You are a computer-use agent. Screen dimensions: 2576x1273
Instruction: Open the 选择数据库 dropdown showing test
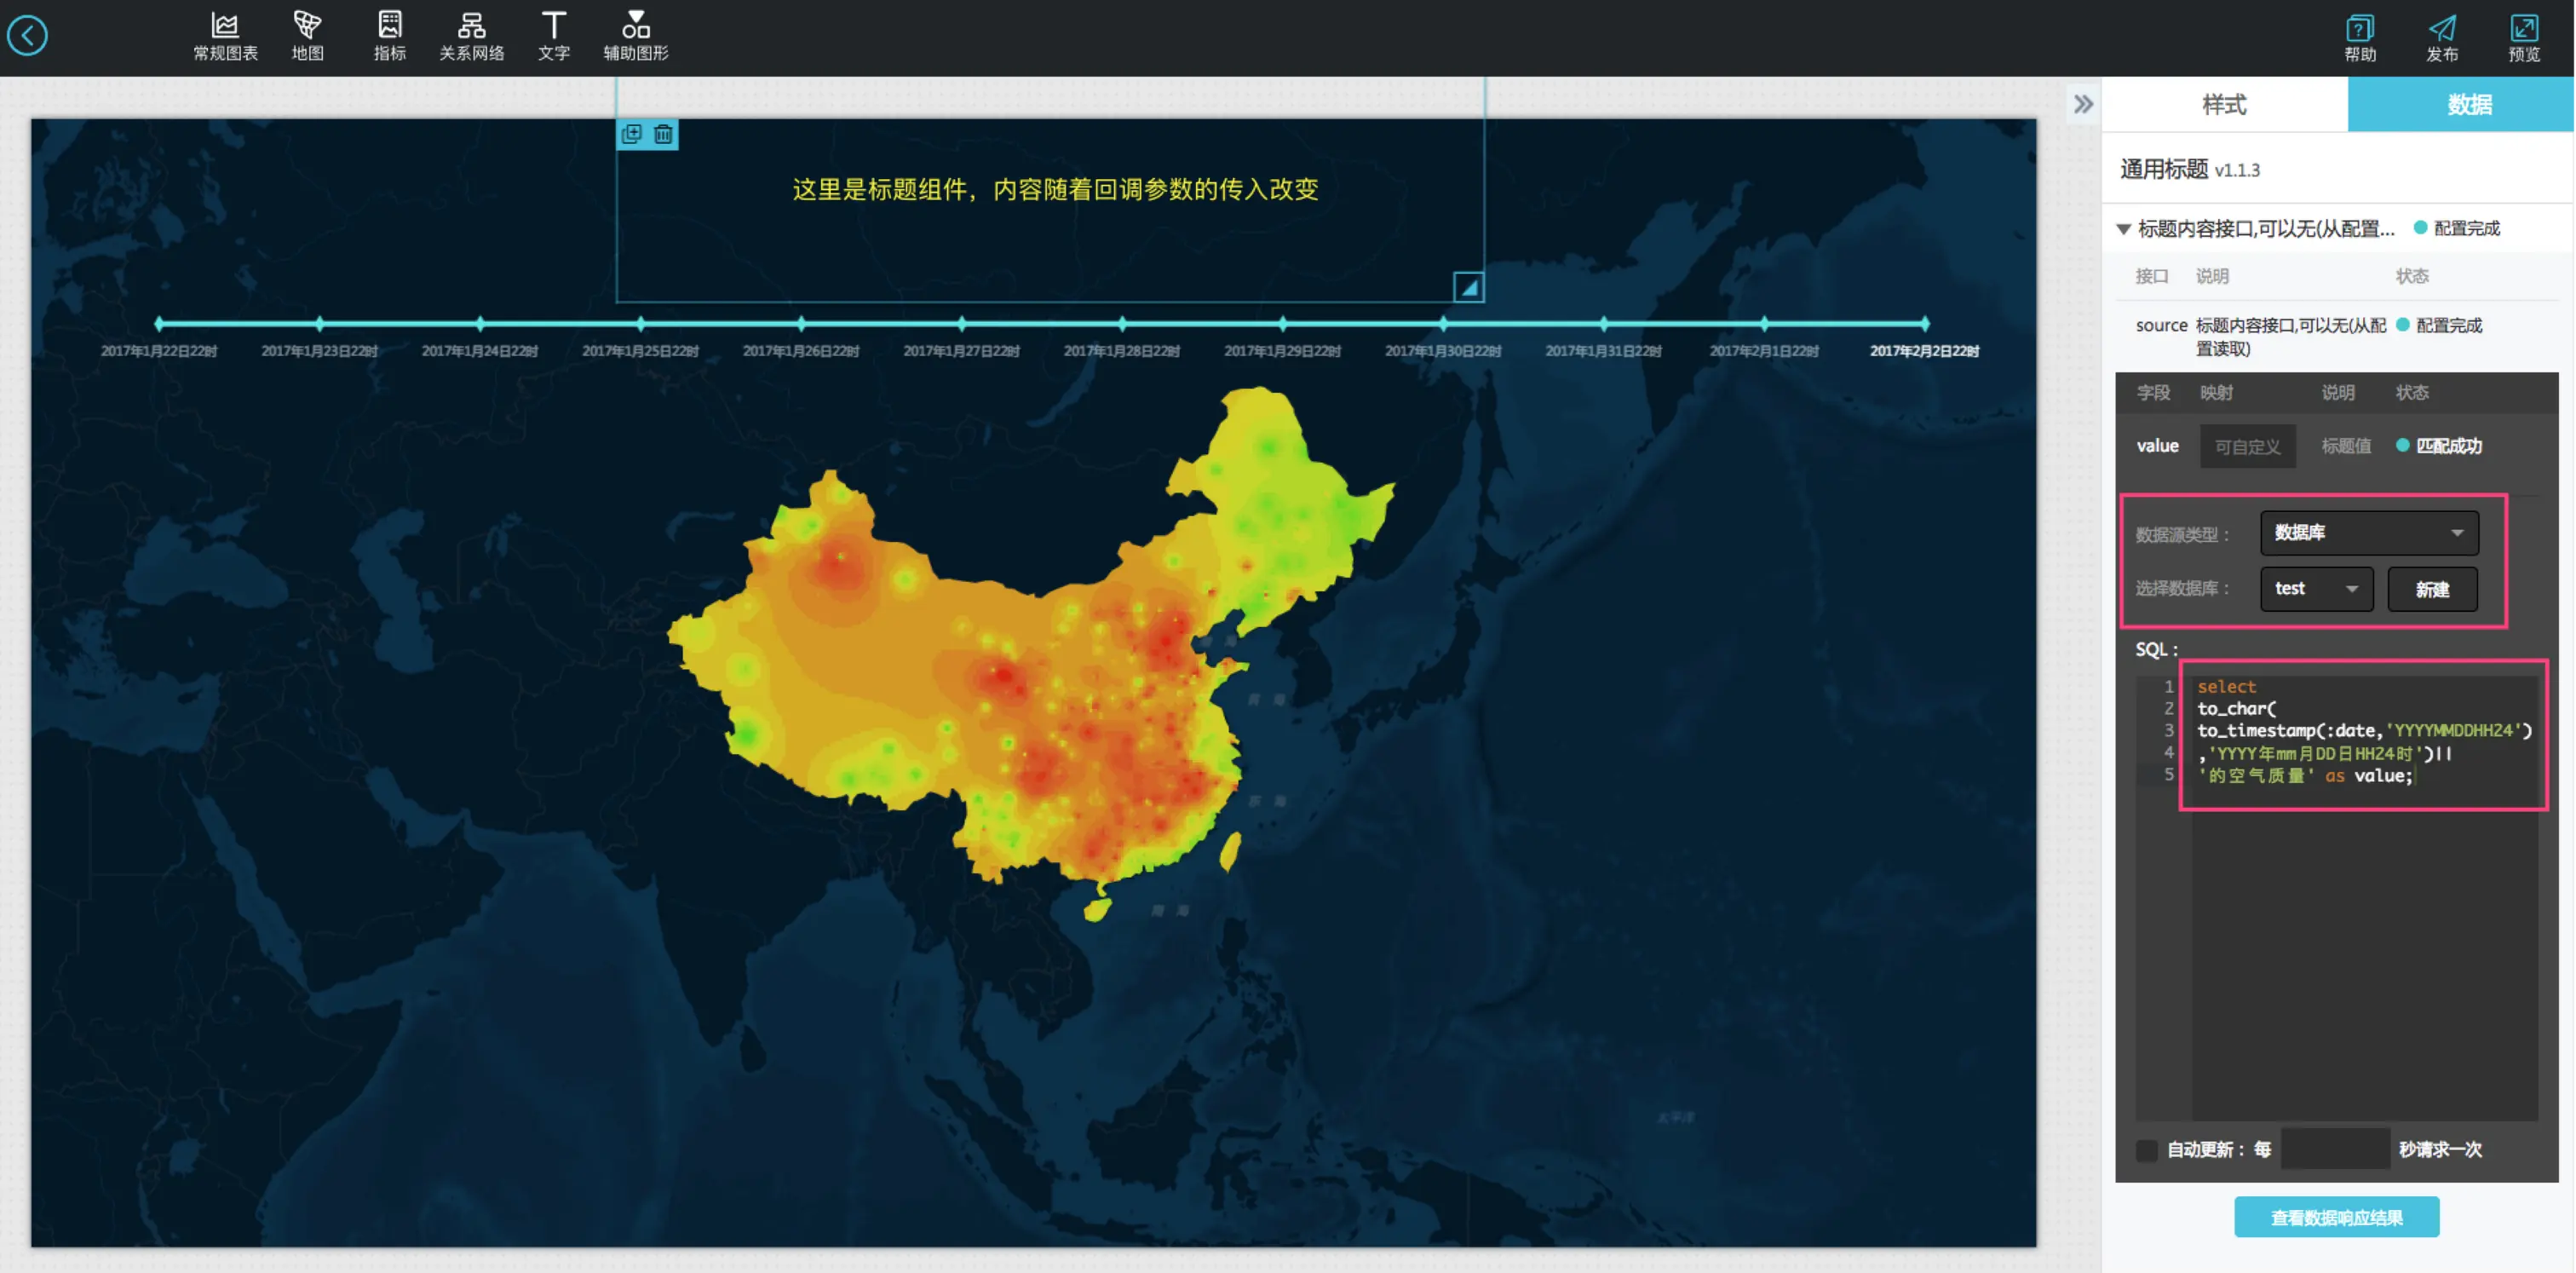(2315, 589)
